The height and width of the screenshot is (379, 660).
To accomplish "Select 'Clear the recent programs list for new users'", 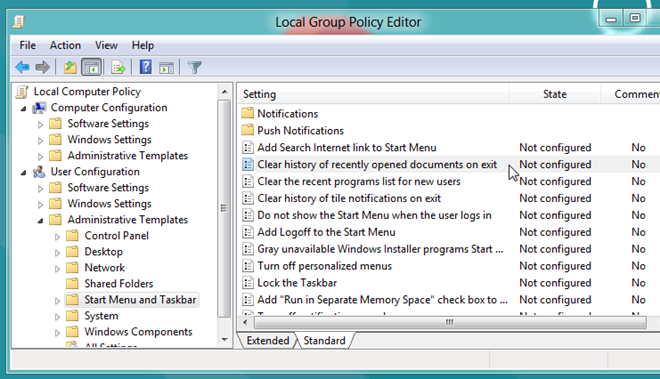I will pyautogui.click(x=359, y=181).
